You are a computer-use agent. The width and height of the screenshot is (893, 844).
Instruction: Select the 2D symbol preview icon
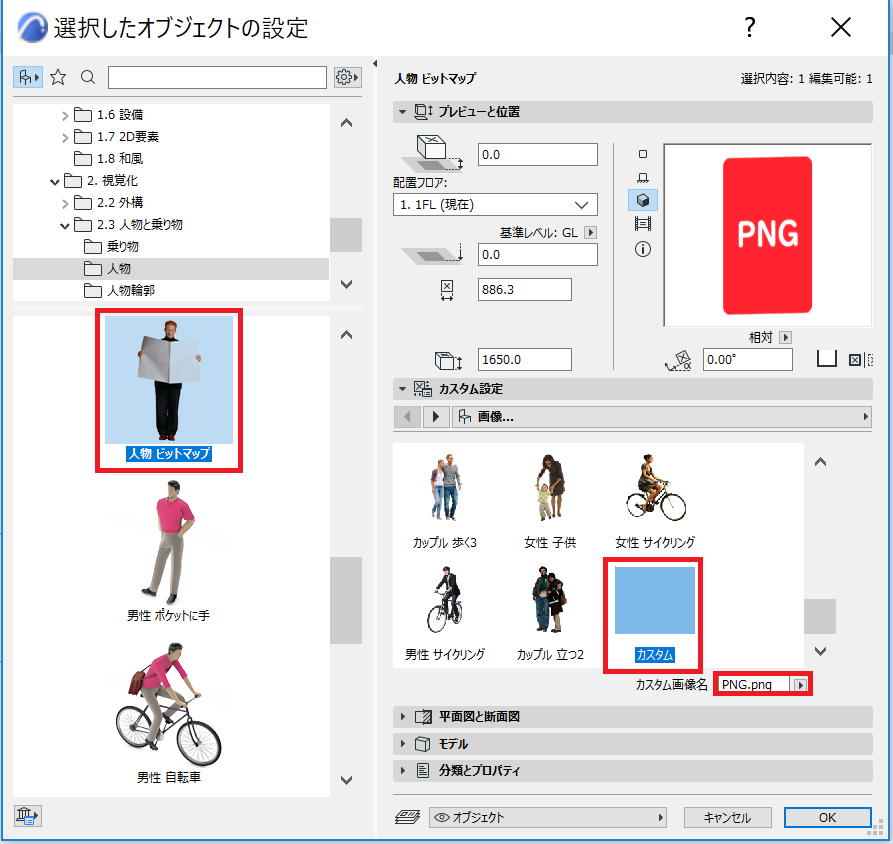click(643, 154)
